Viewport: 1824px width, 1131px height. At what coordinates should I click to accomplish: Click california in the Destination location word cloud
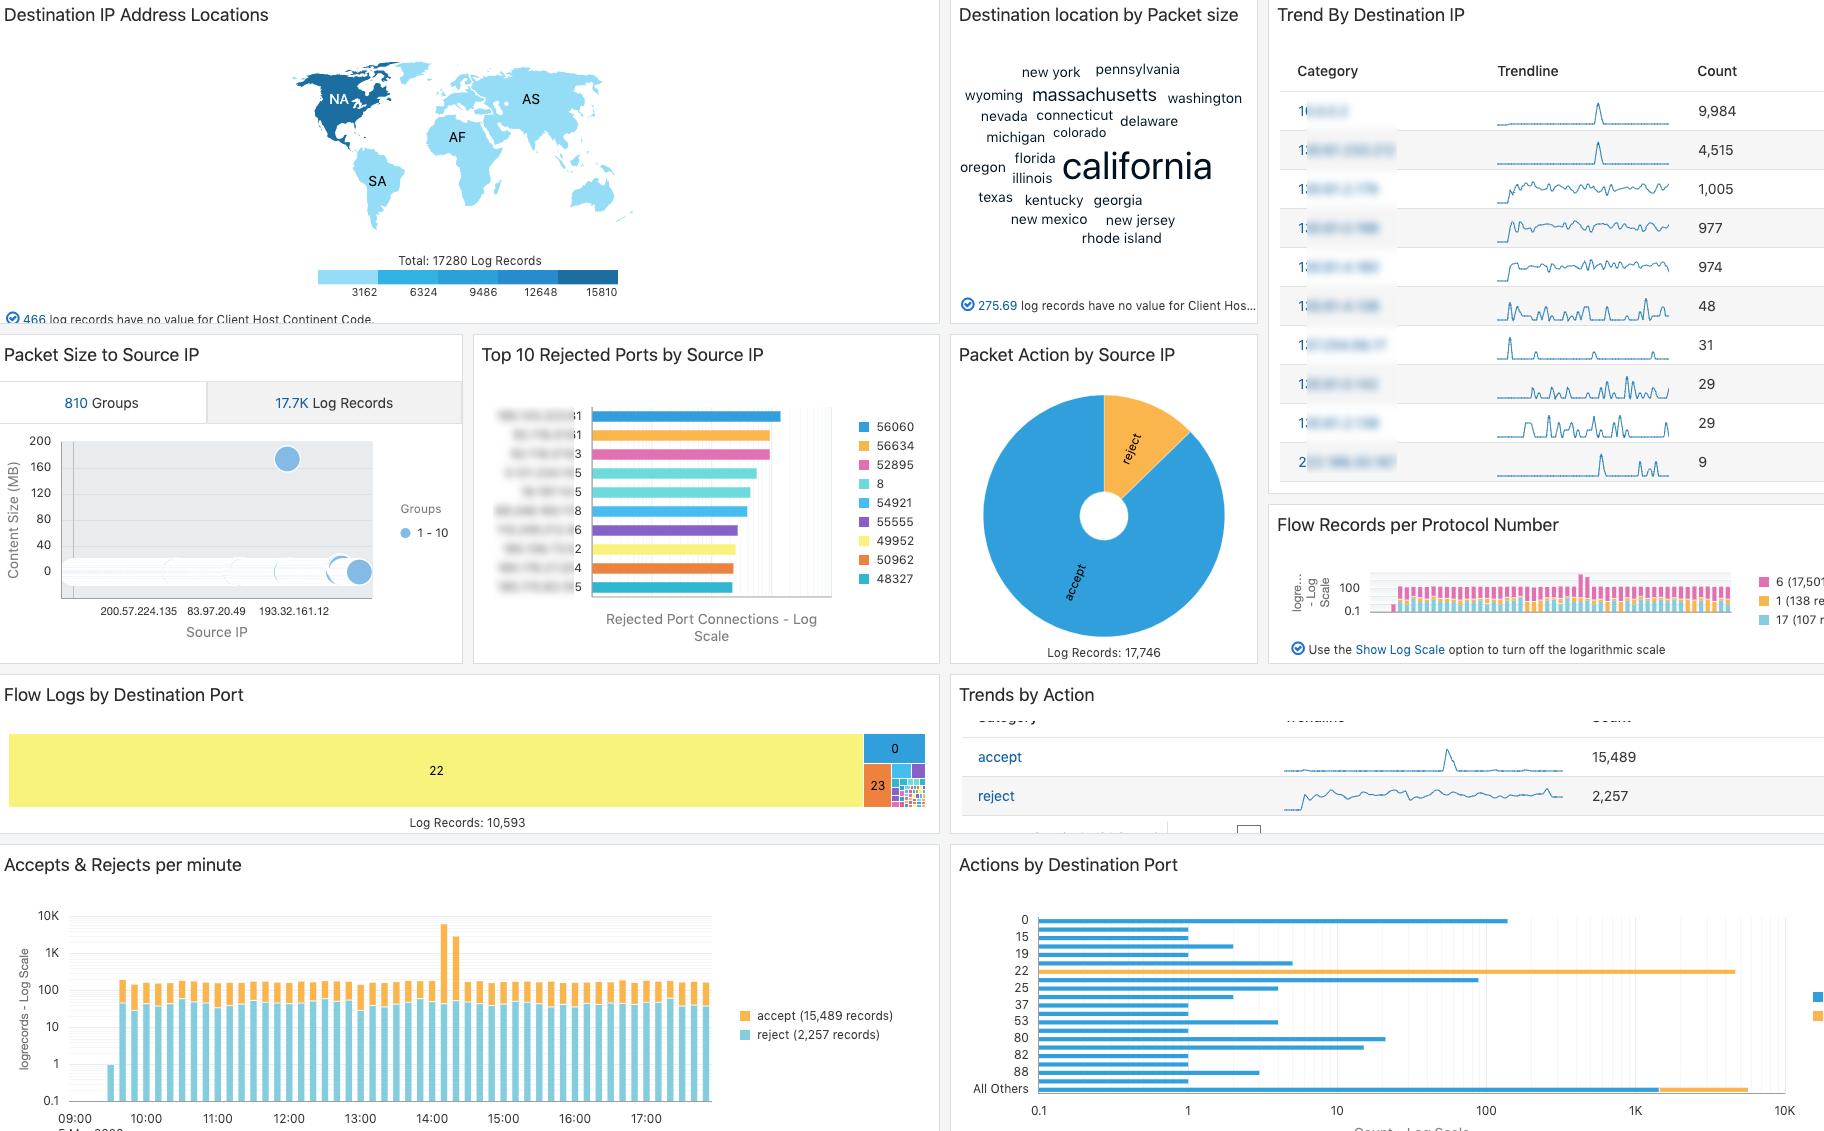[1136, 166]
